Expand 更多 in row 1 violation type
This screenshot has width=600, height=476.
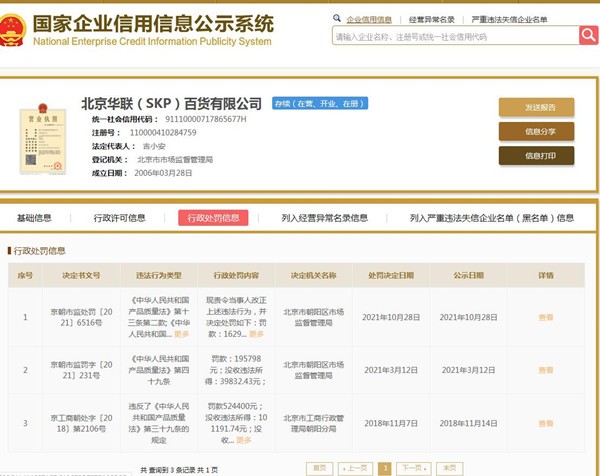tap(181, 333)
